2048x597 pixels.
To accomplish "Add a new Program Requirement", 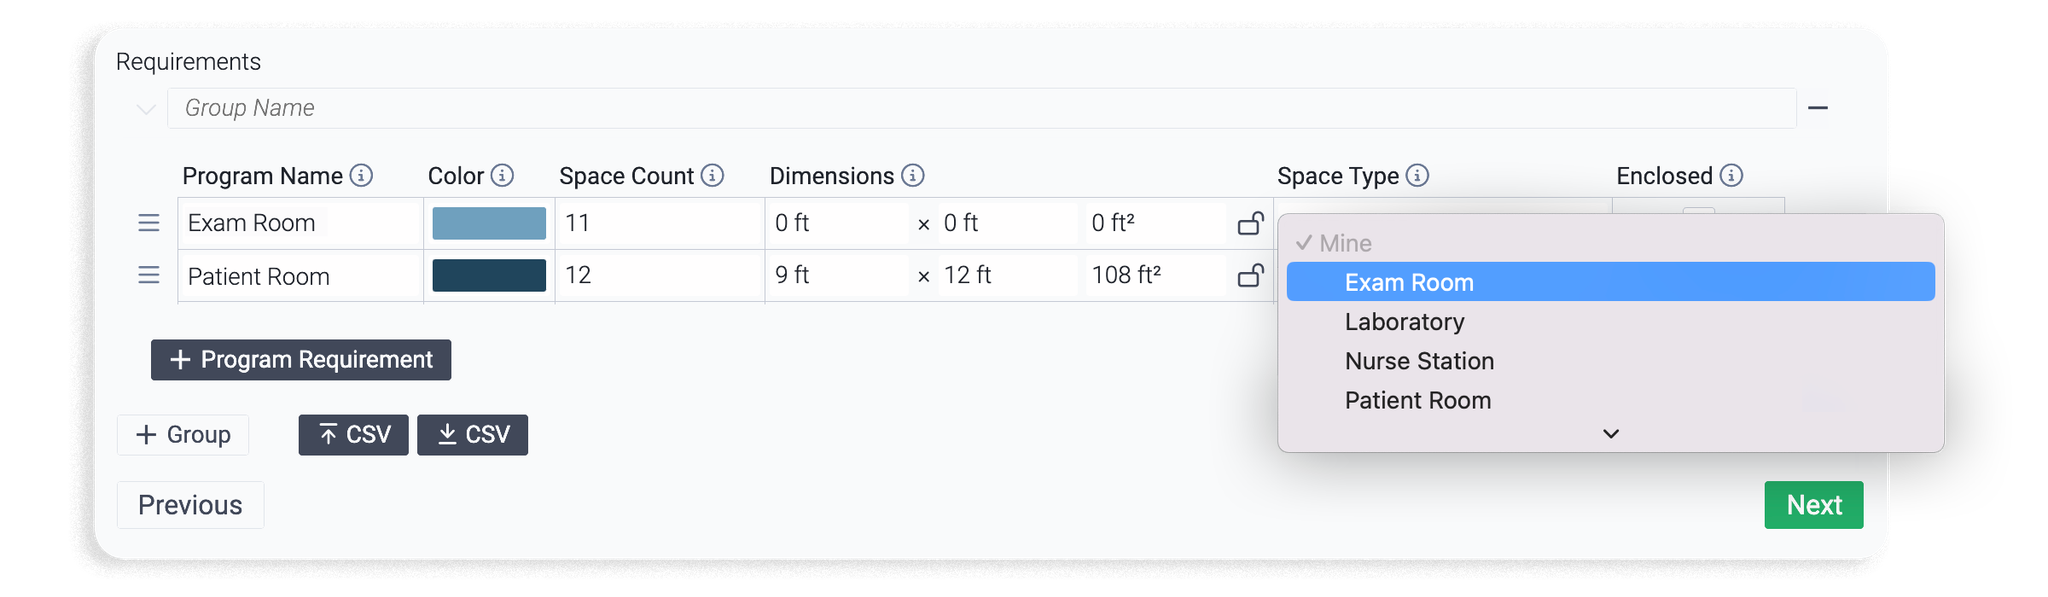I will tap(301, 360).
